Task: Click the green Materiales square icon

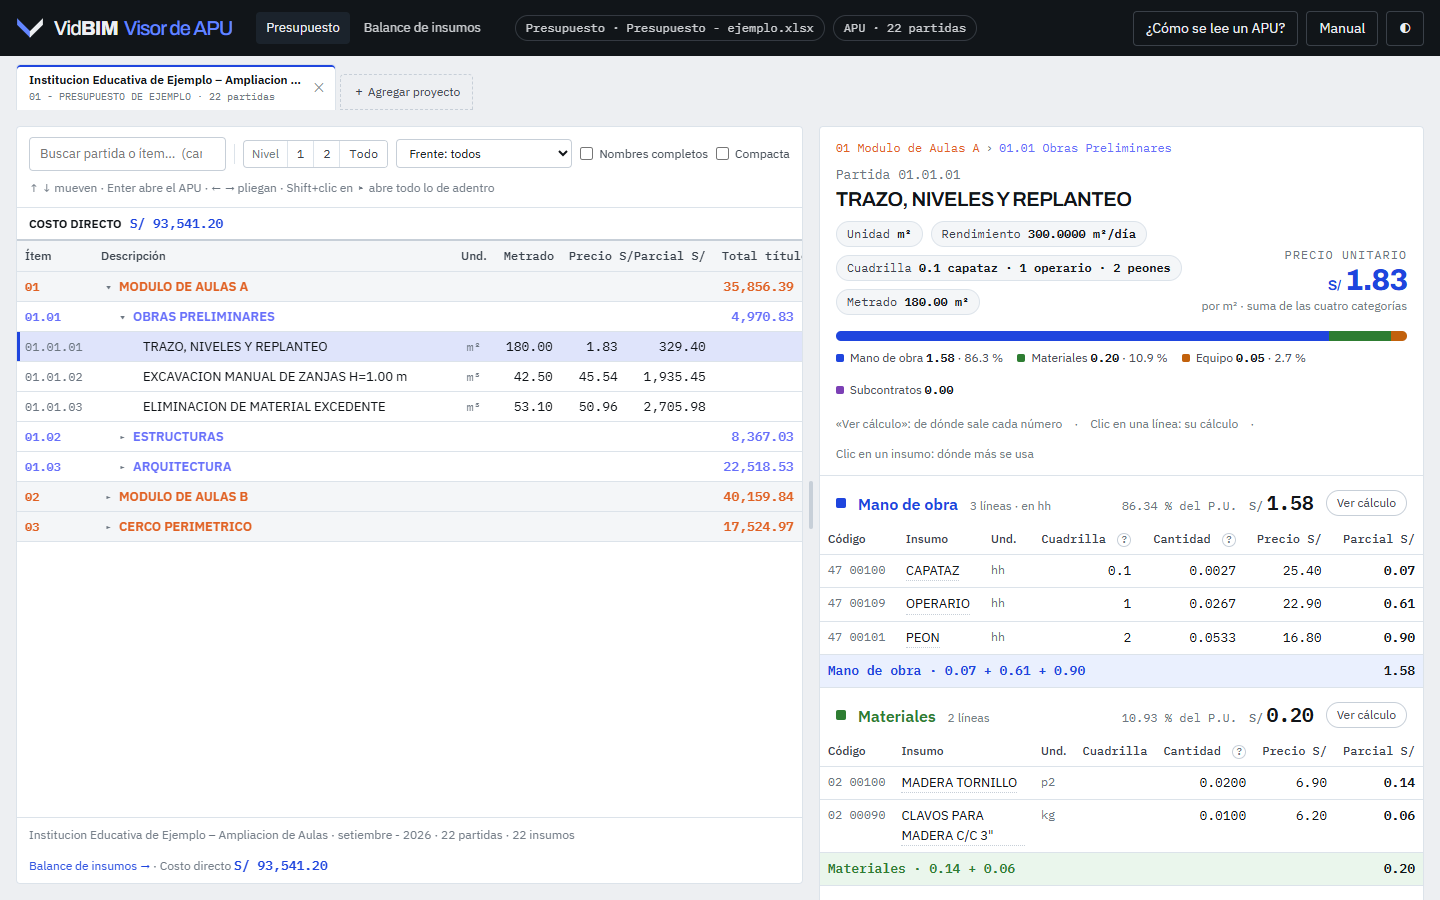Action: pos(841,716)
